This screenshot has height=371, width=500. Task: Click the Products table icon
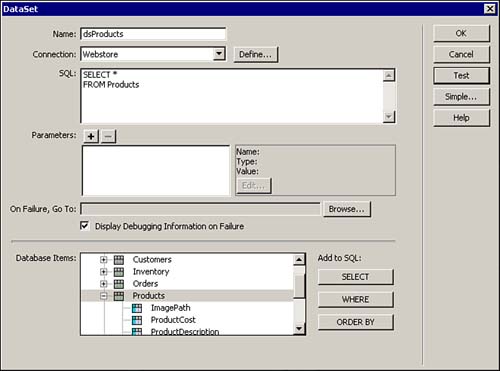coord(119,296)
